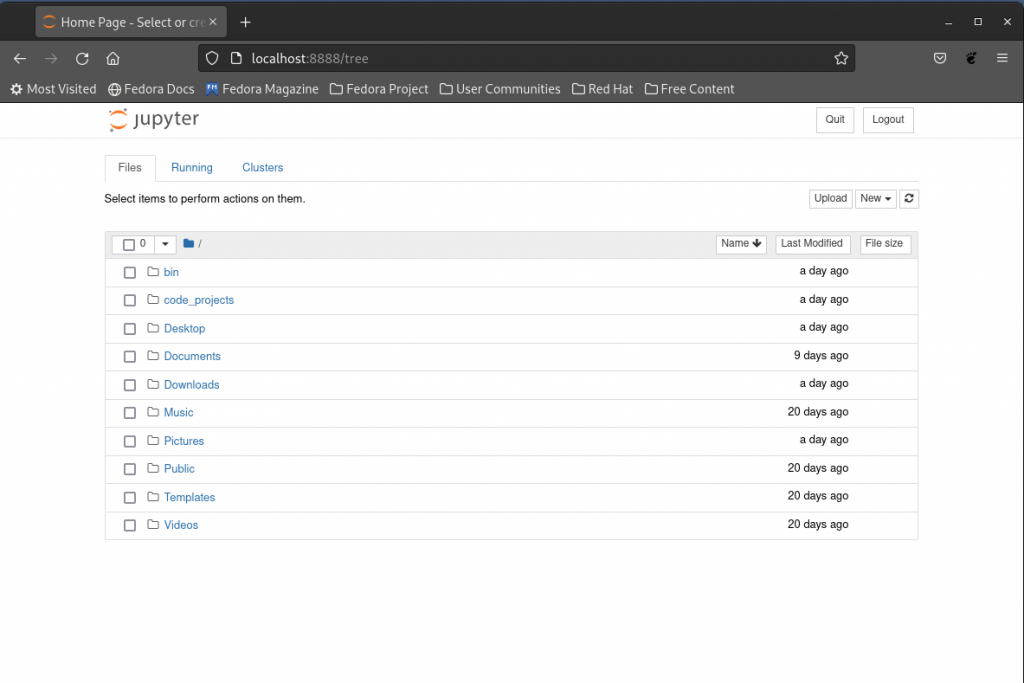Bookmark this page with star icon
The height and width of the screenshot is (683, 1024).
coord(841,58)
